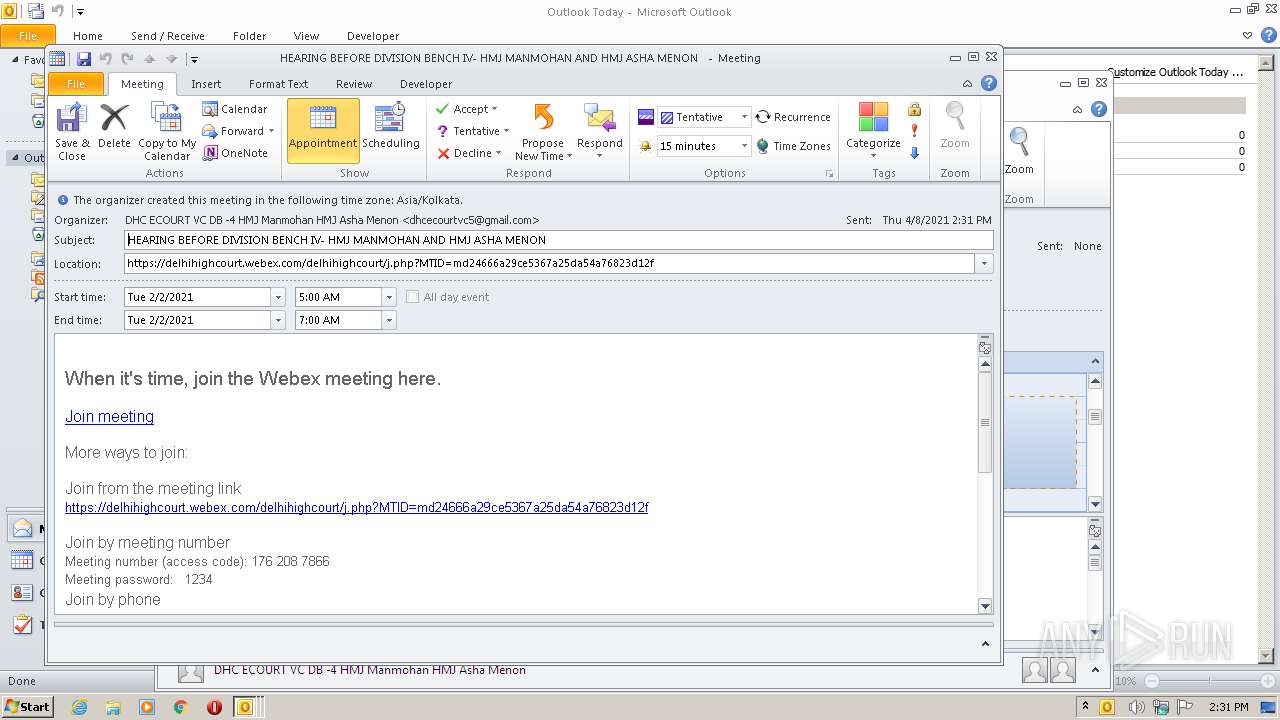Switch to the Review tab
The width and height of the screenshot is (1280, 720).
tap(353, 84)
